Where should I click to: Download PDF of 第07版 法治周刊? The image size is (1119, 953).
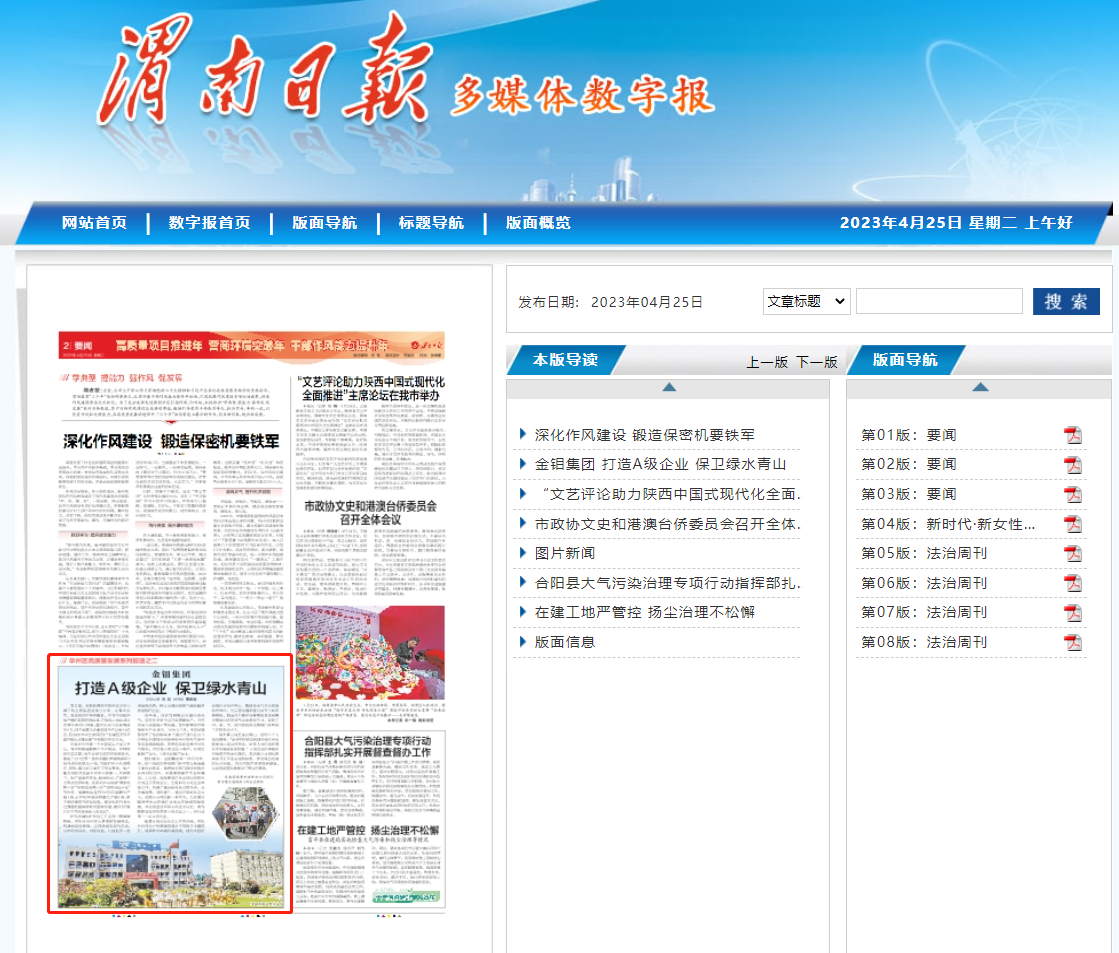click(x=1072, y=612)
